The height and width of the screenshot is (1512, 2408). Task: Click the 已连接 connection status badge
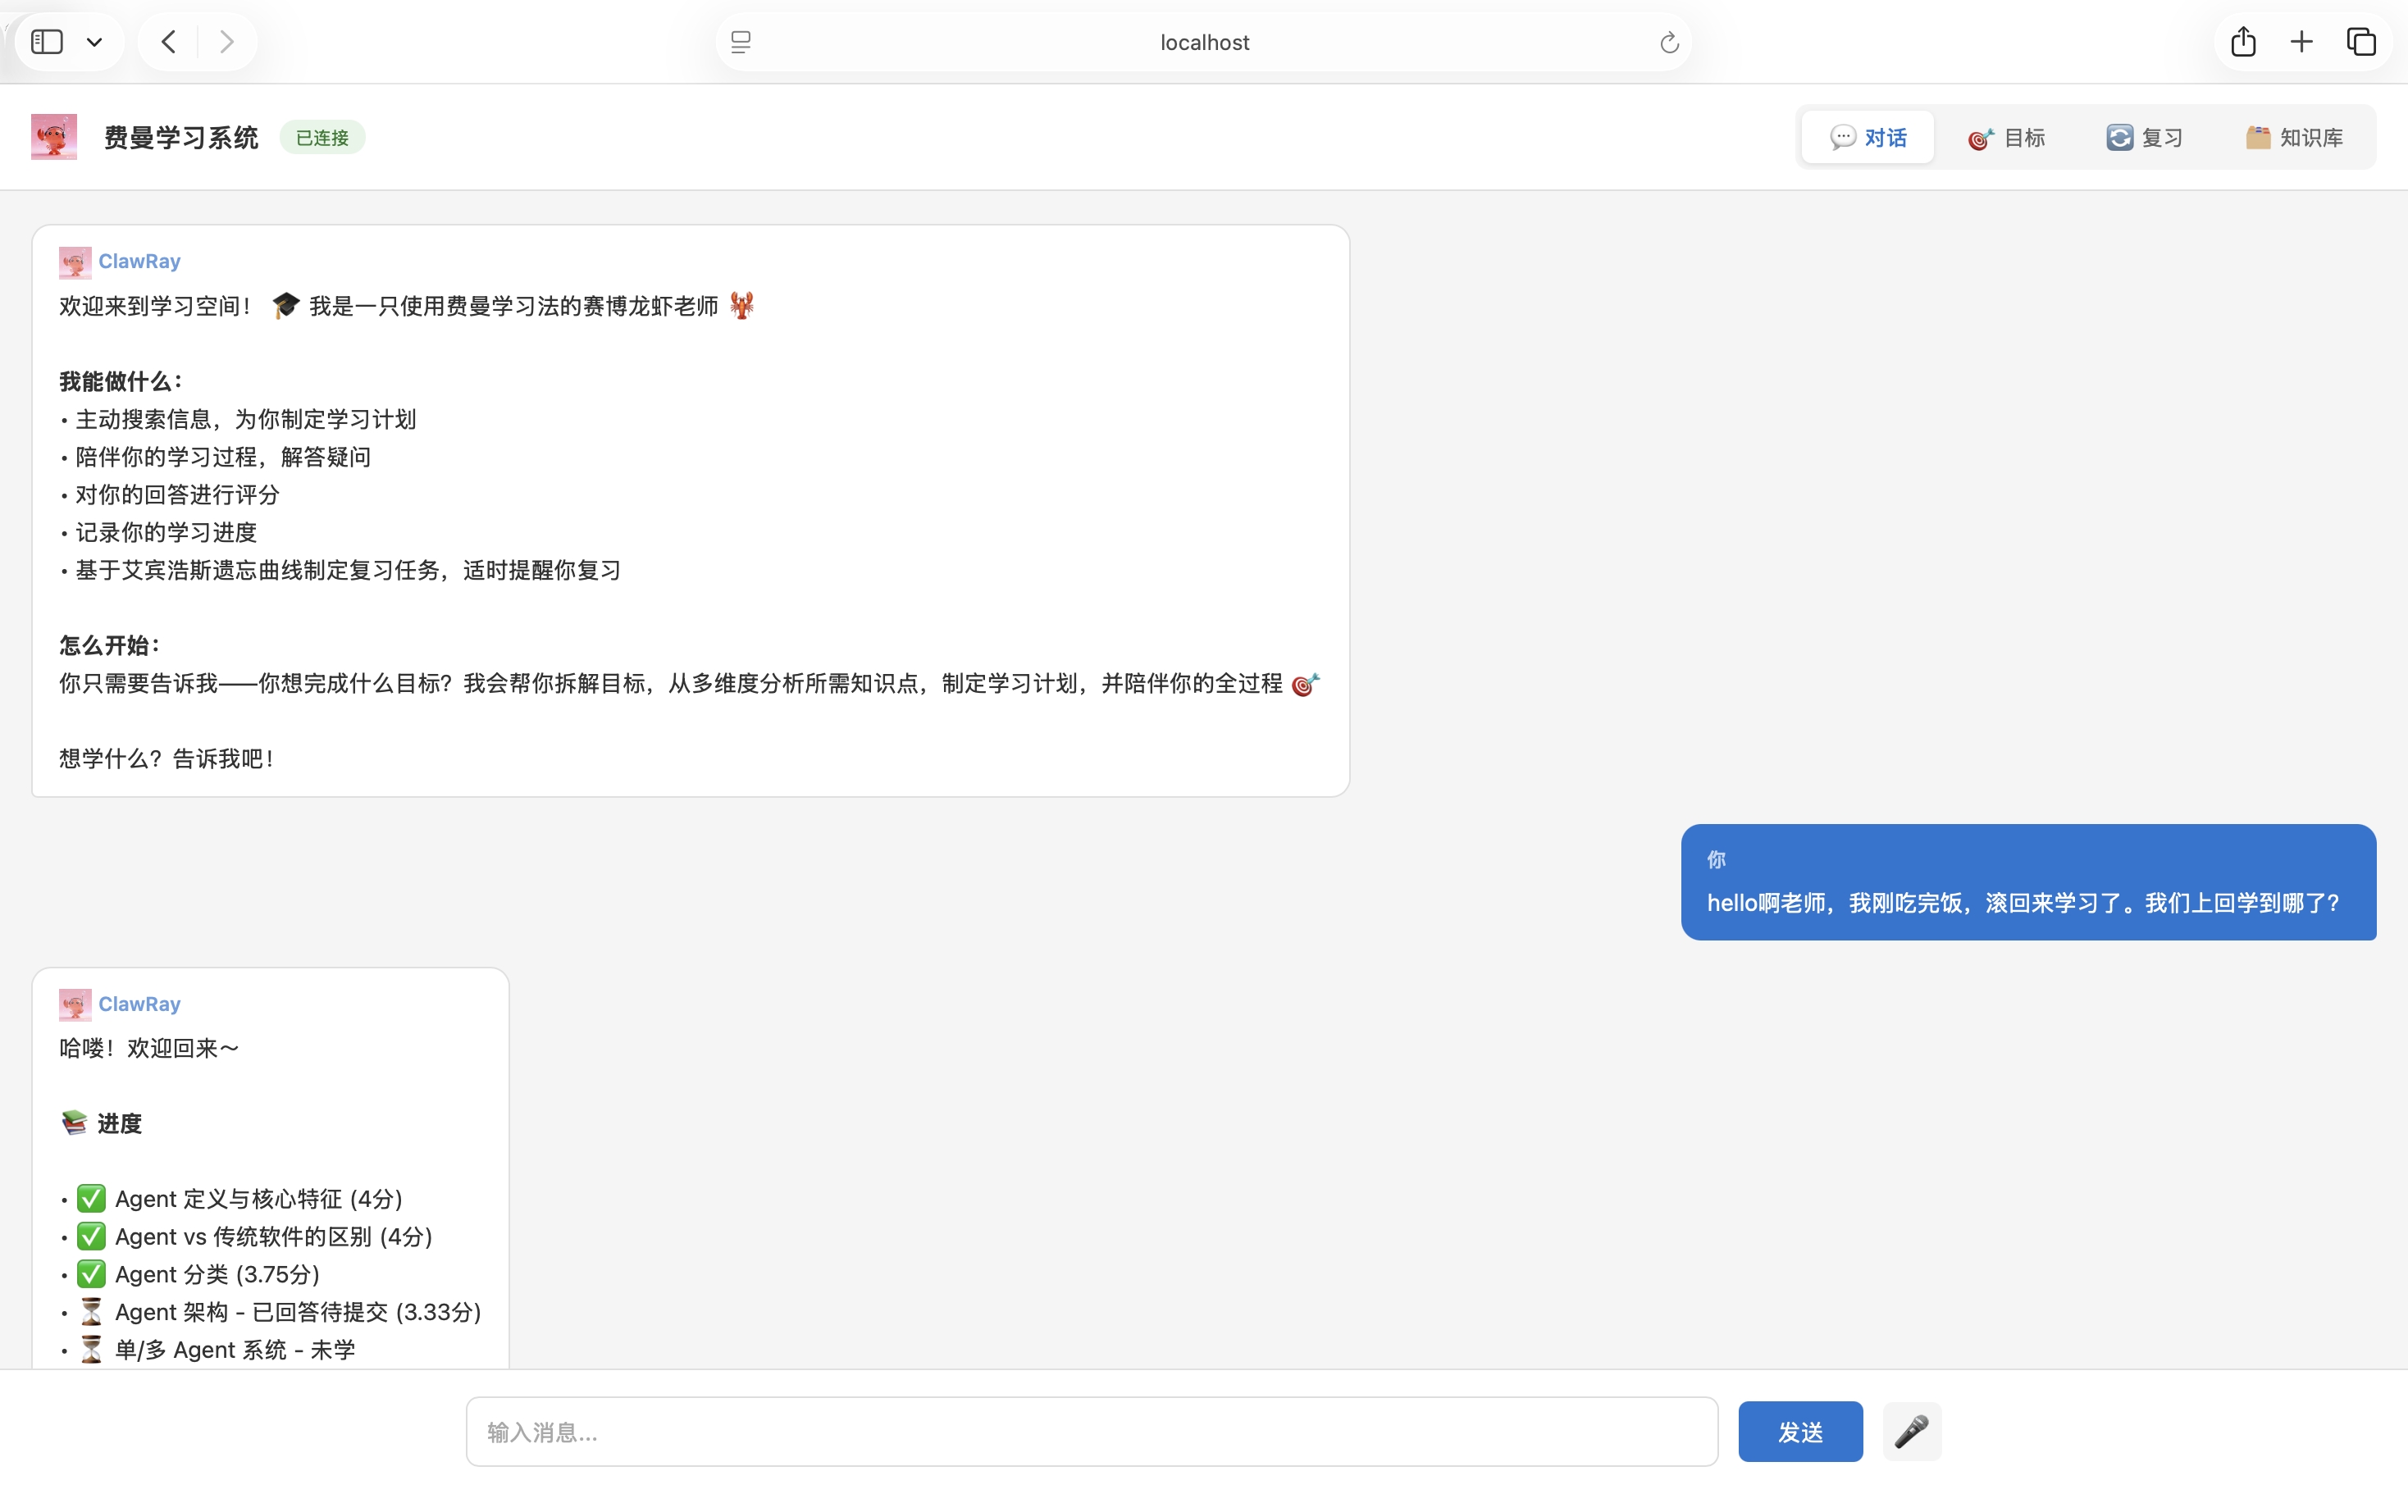(x=322, y=137)
